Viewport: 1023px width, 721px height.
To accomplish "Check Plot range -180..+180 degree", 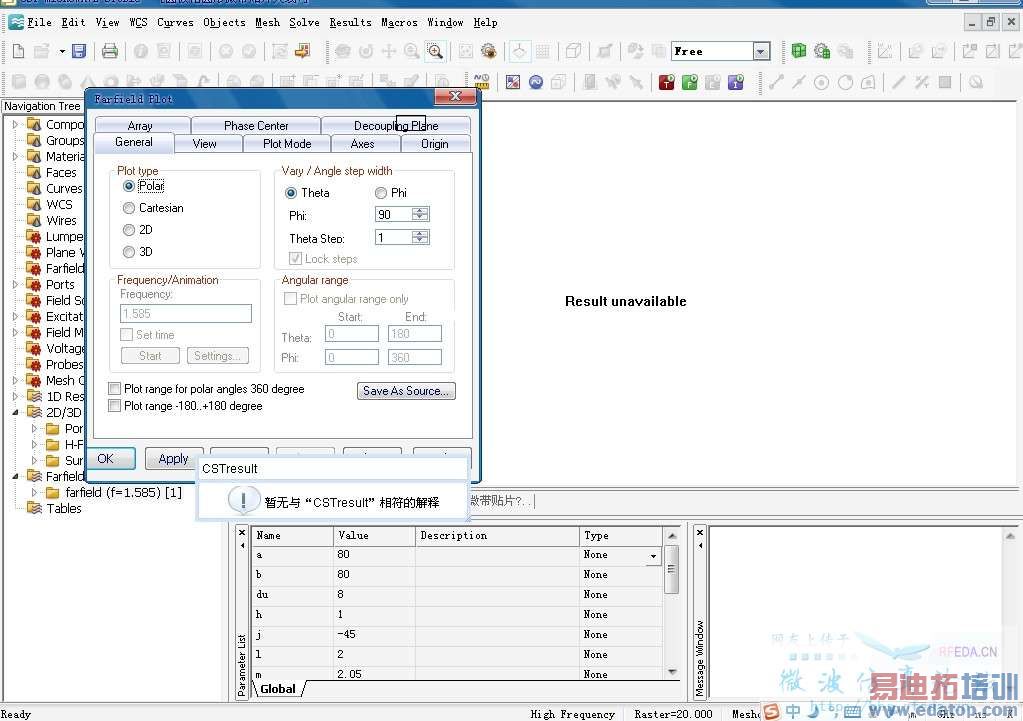I will point(115,406).
